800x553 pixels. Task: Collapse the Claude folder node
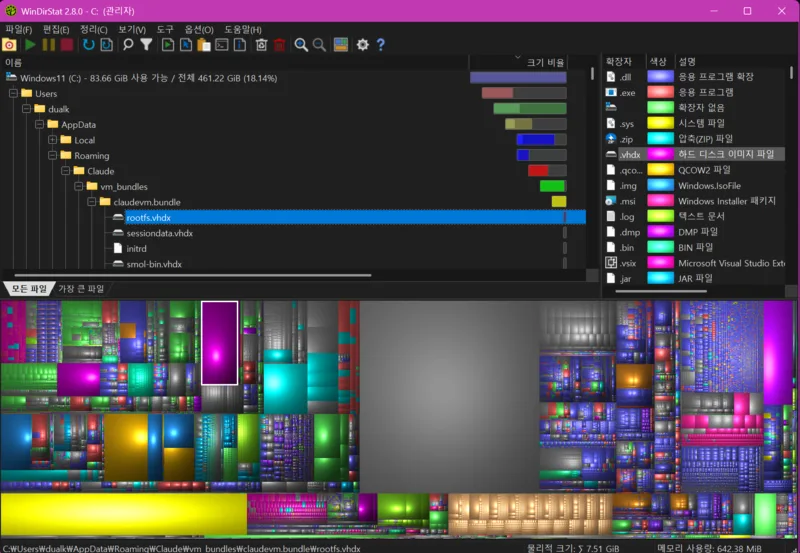pyautogui.click(x=65, y=171)
